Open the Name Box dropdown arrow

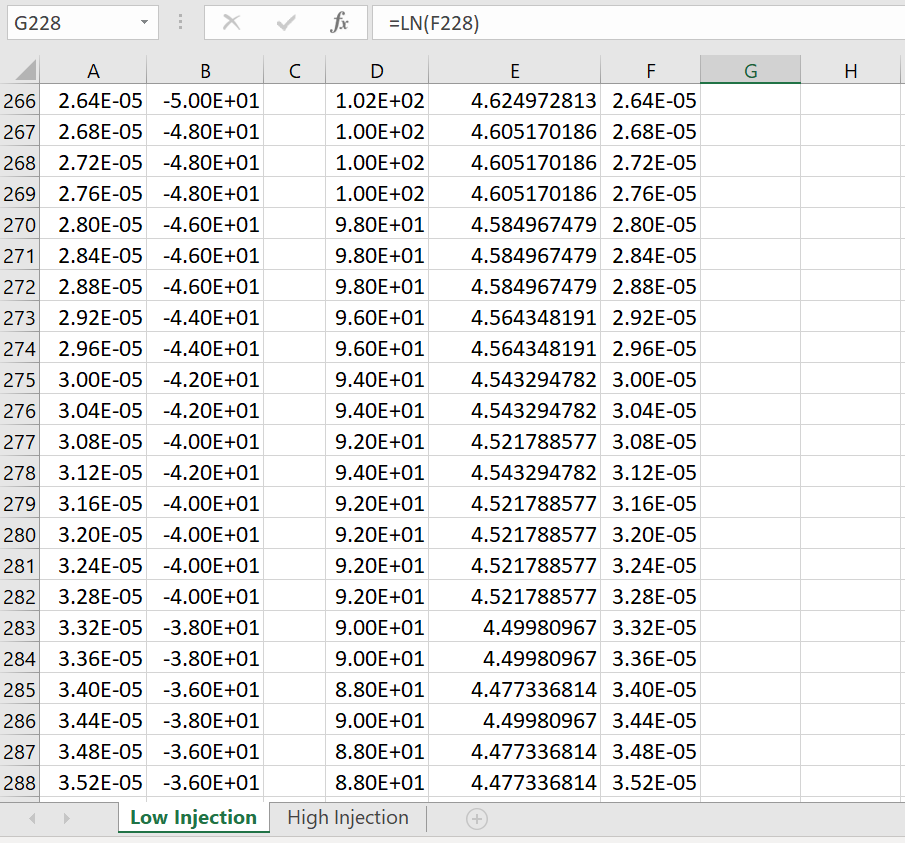(x=144, y=23)
